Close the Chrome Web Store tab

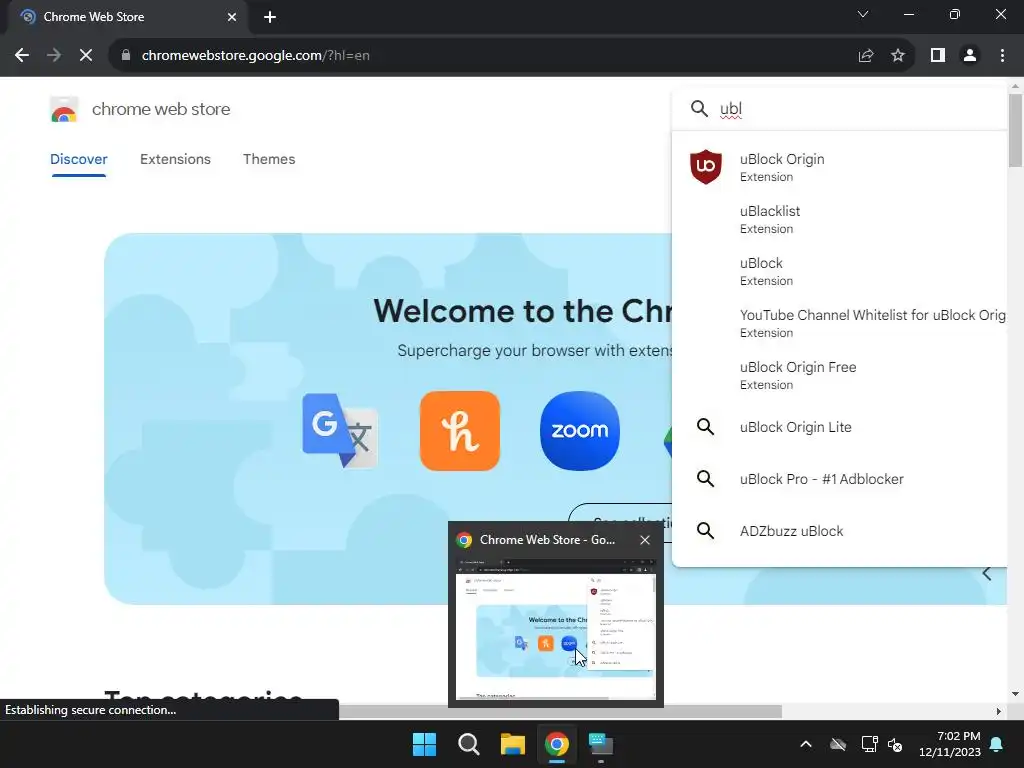[232, 17]
